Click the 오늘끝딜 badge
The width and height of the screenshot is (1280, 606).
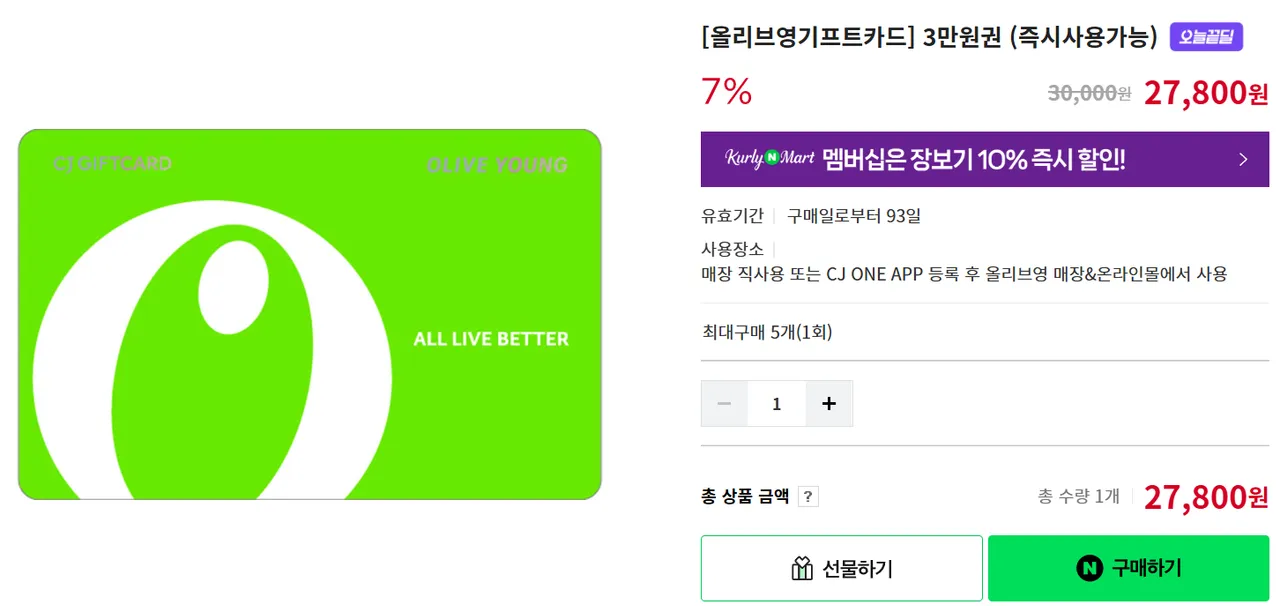[1206, 37]
